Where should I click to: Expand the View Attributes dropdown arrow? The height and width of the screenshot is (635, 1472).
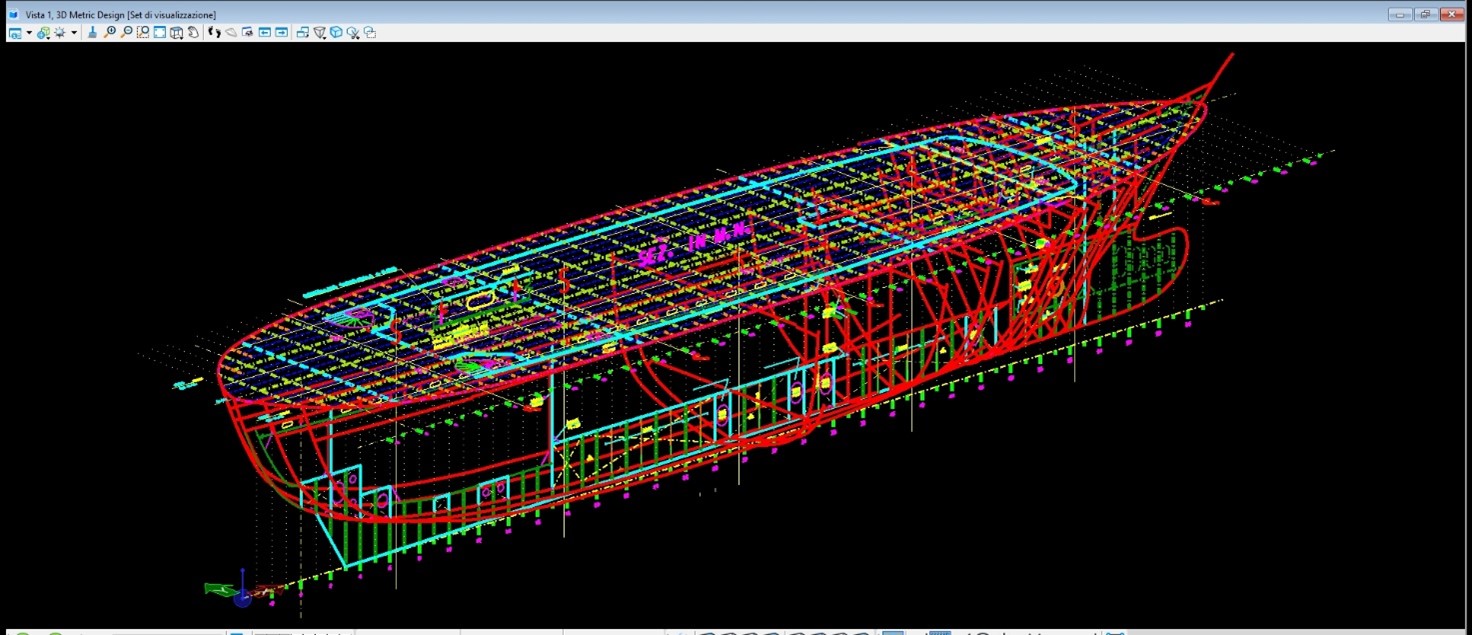point(28,33)
